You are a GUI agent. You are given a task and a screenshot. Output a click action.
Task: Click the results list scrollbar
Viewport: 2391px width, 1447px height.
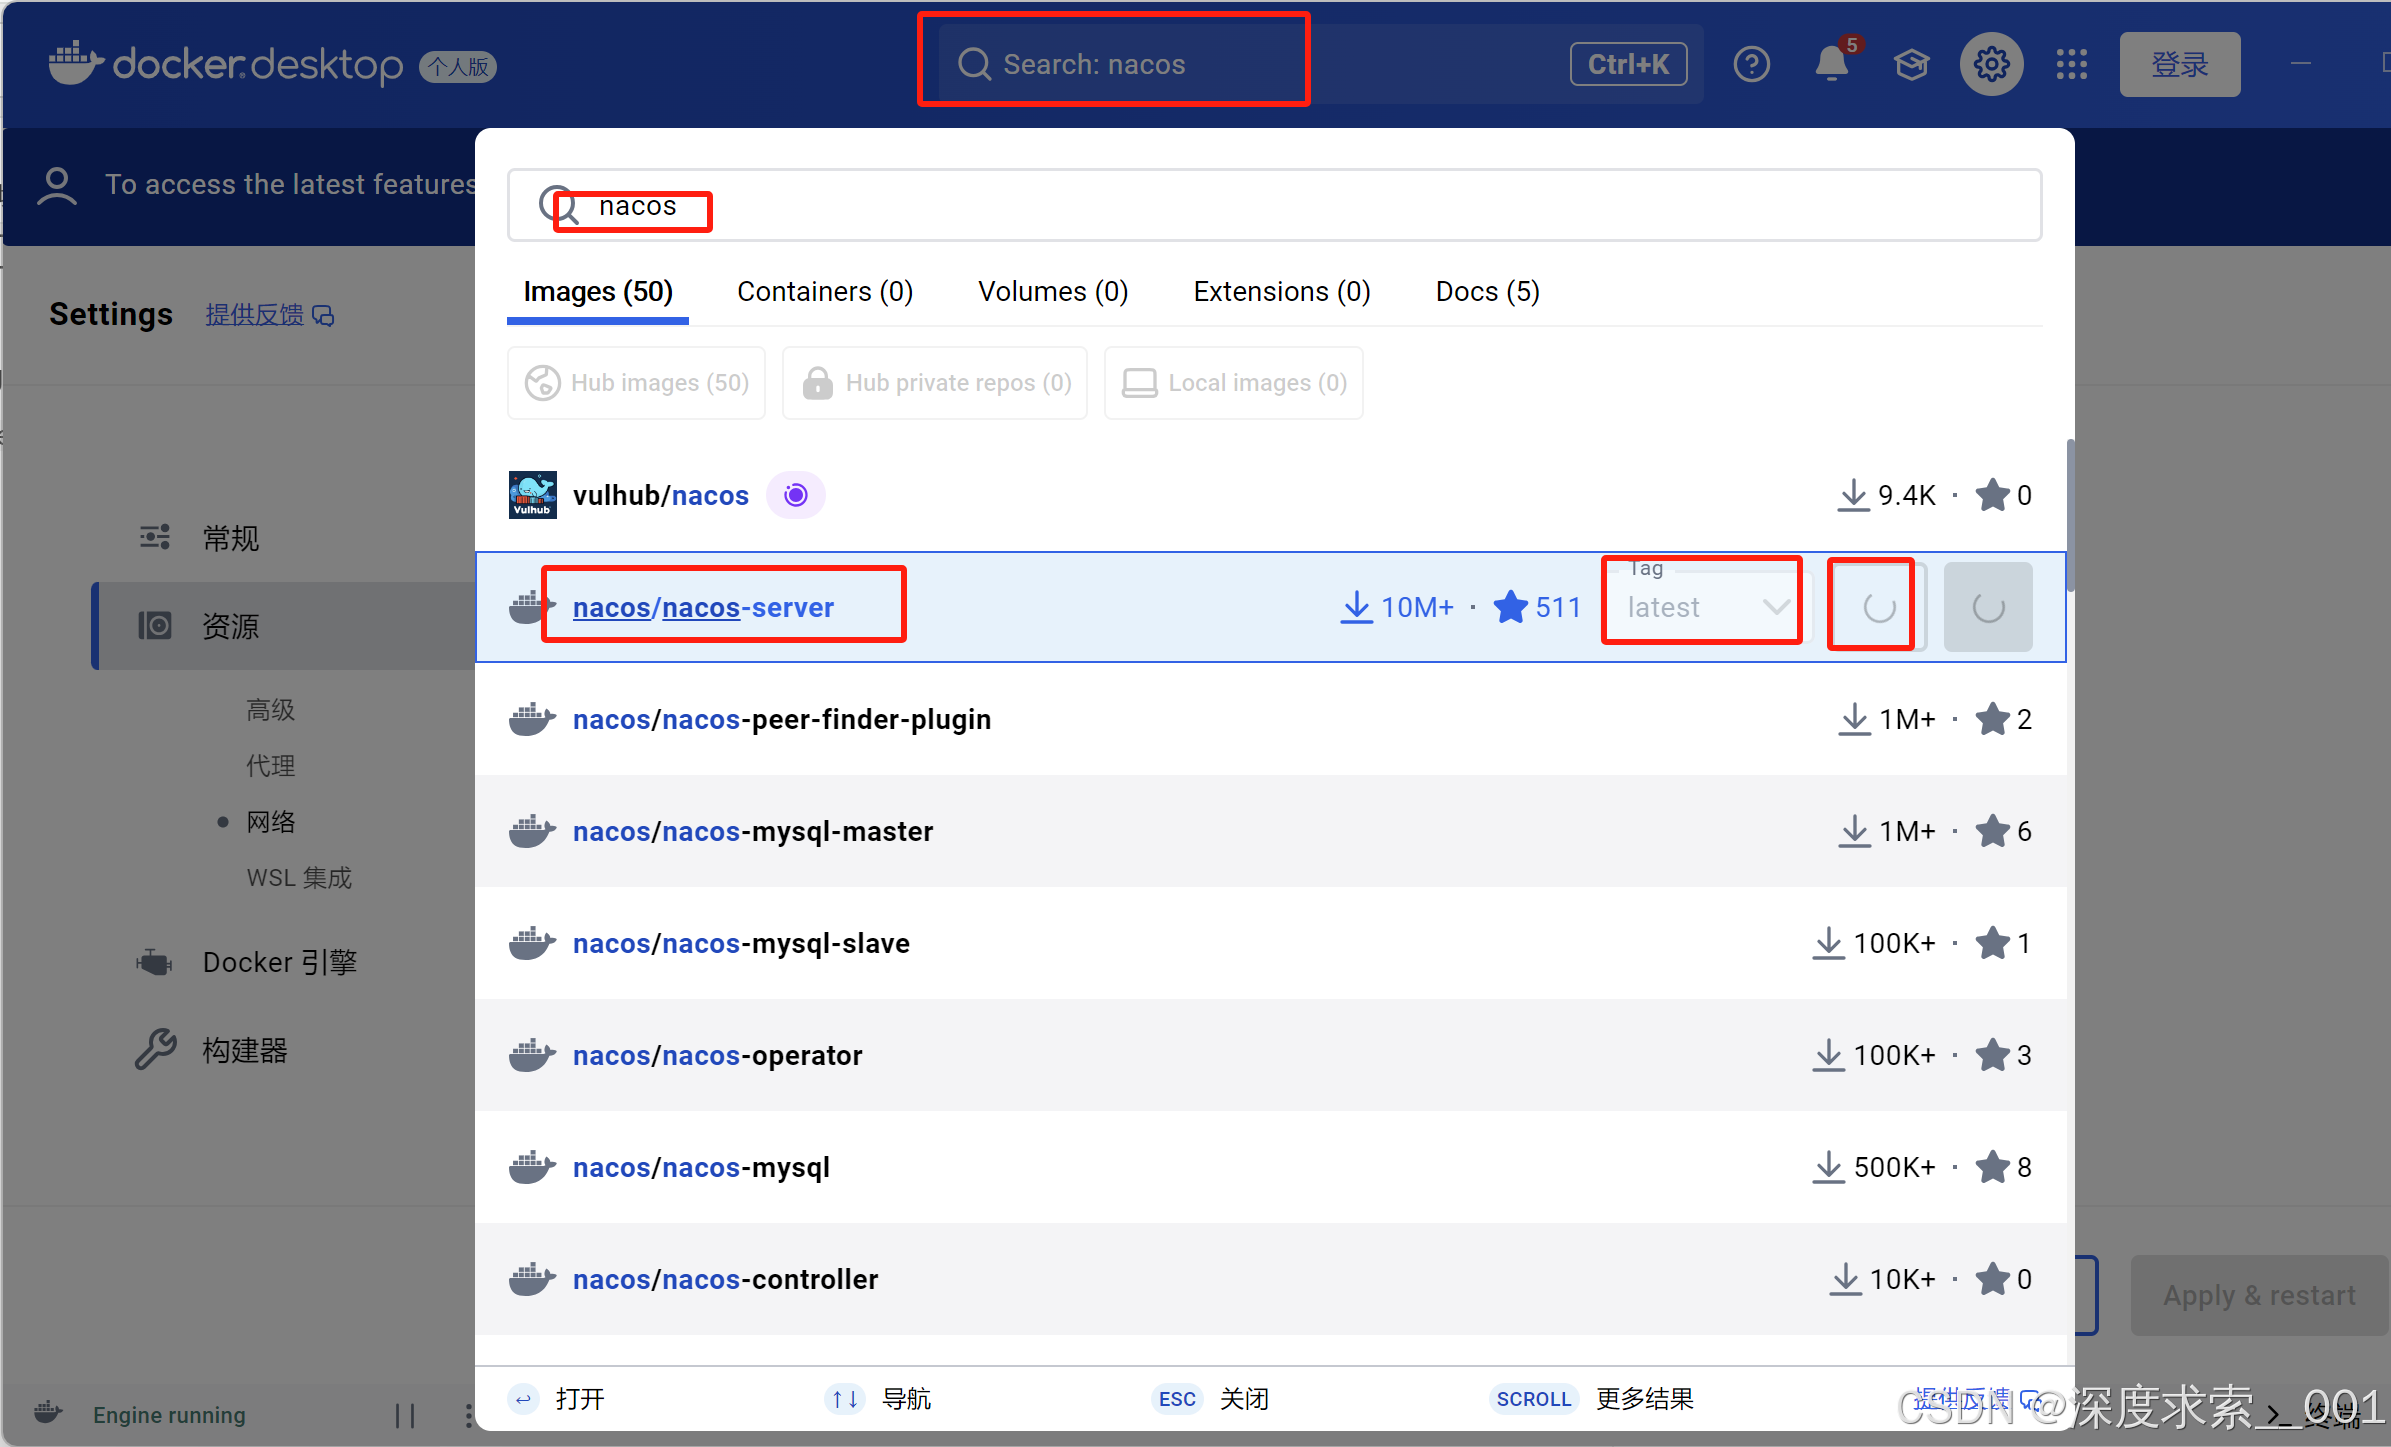pyautogui.click(x=2069, y=515)
